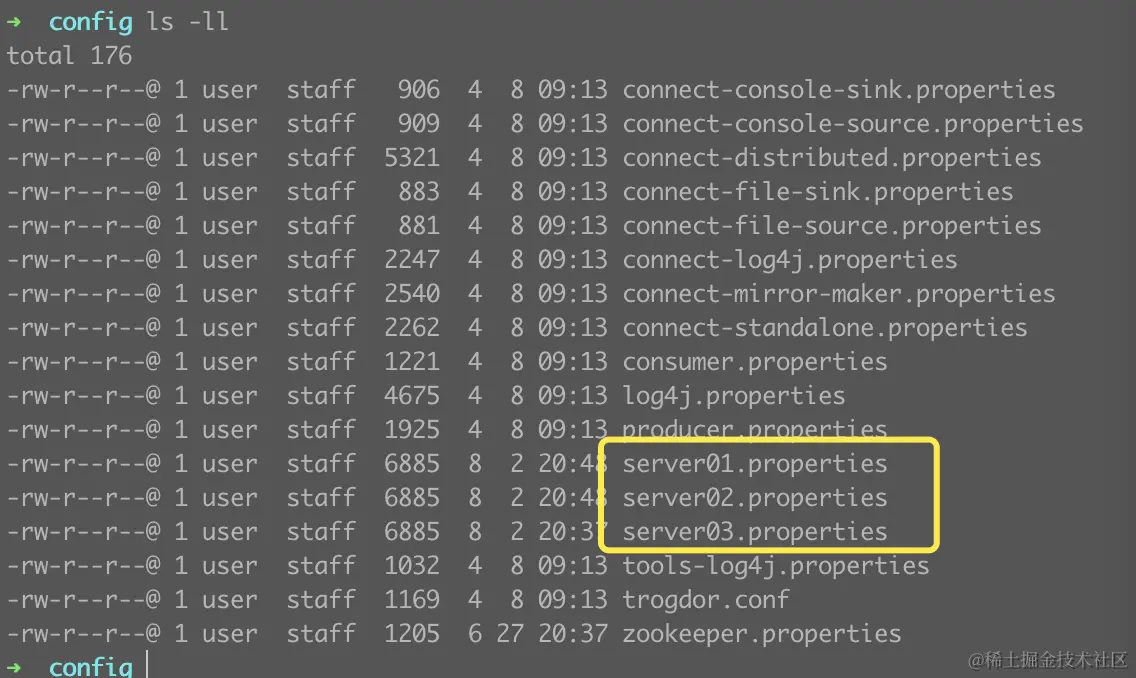Screen dimensions: 1136x678
Task: Select the connect-file-sink.properties filename
Action: pos(817,192)
